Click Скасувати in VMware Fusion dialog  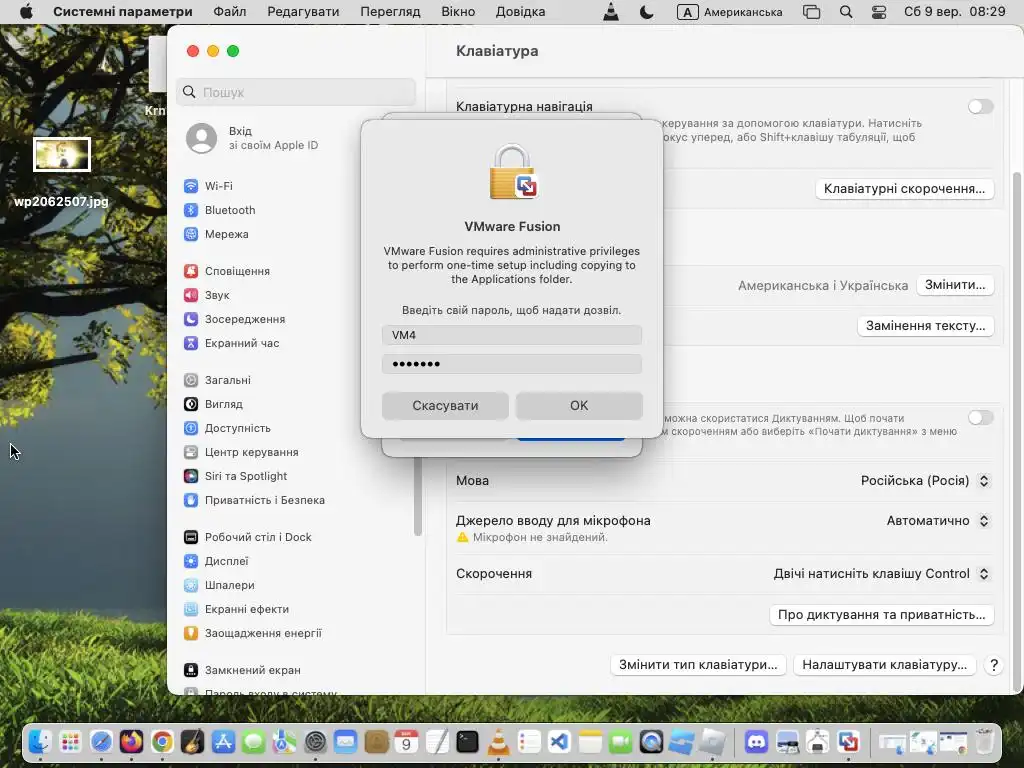coord(445,406)
